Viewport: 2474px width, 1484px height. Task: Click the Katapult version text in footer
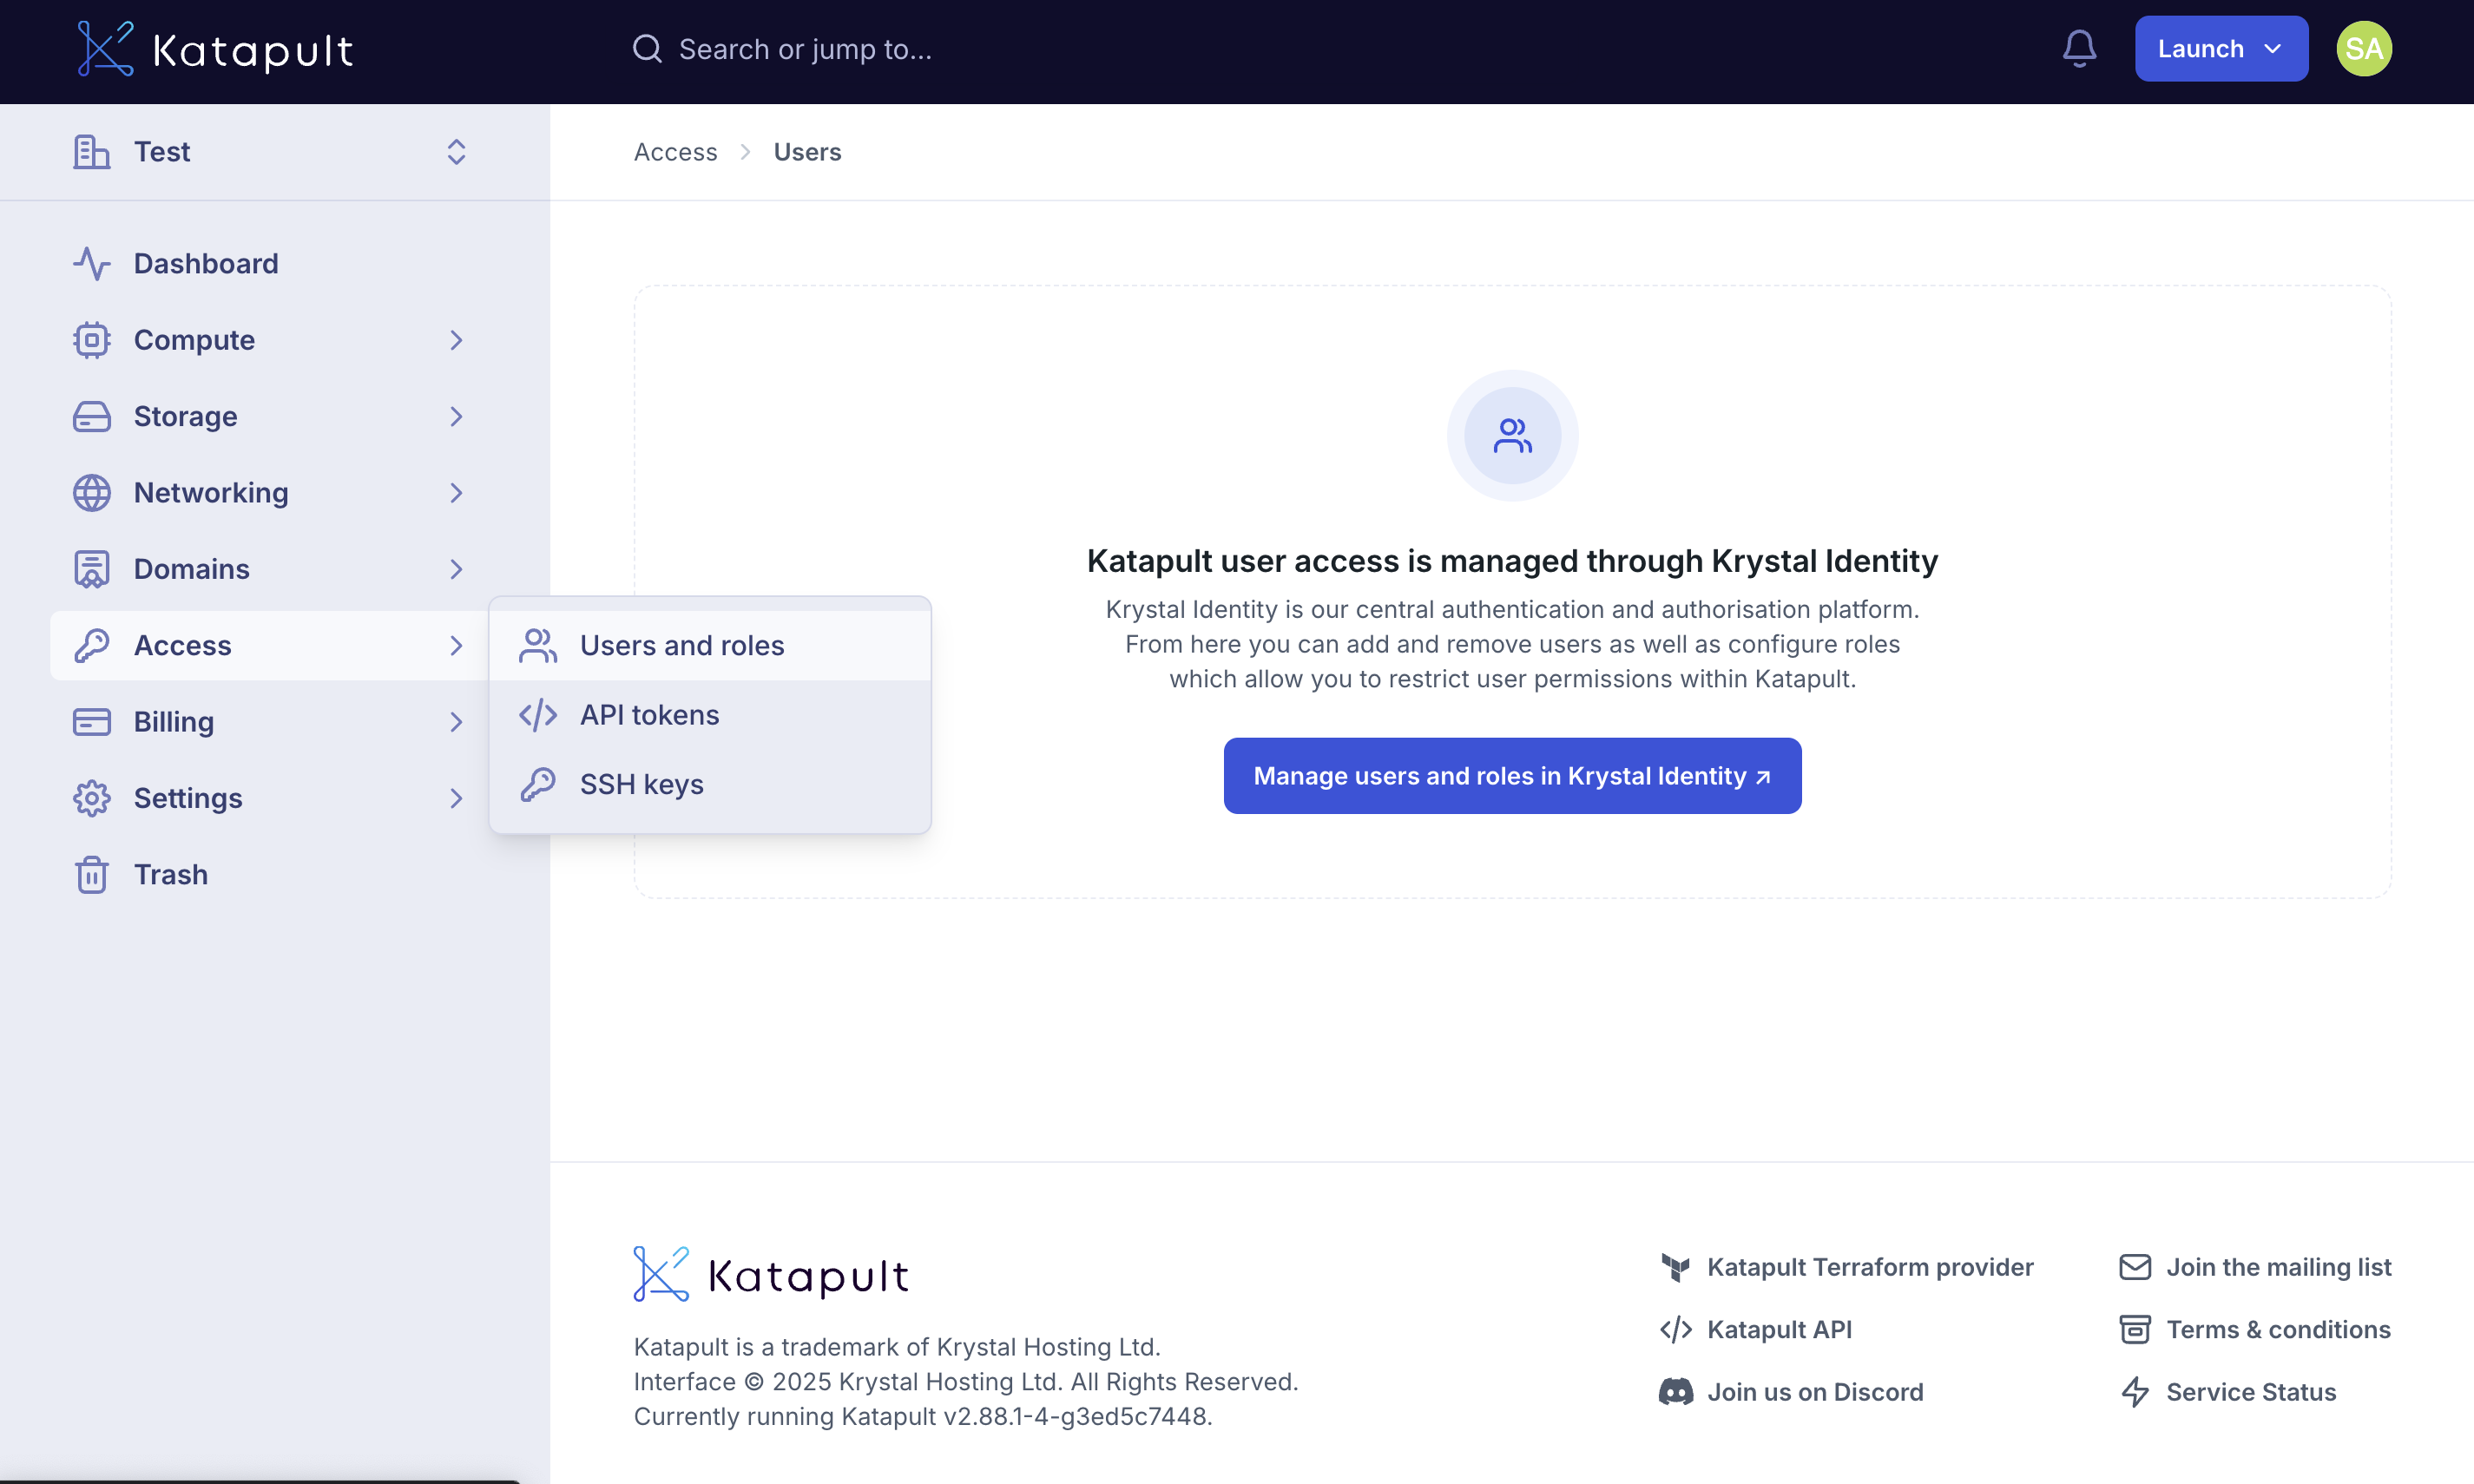pos(922,1417)
